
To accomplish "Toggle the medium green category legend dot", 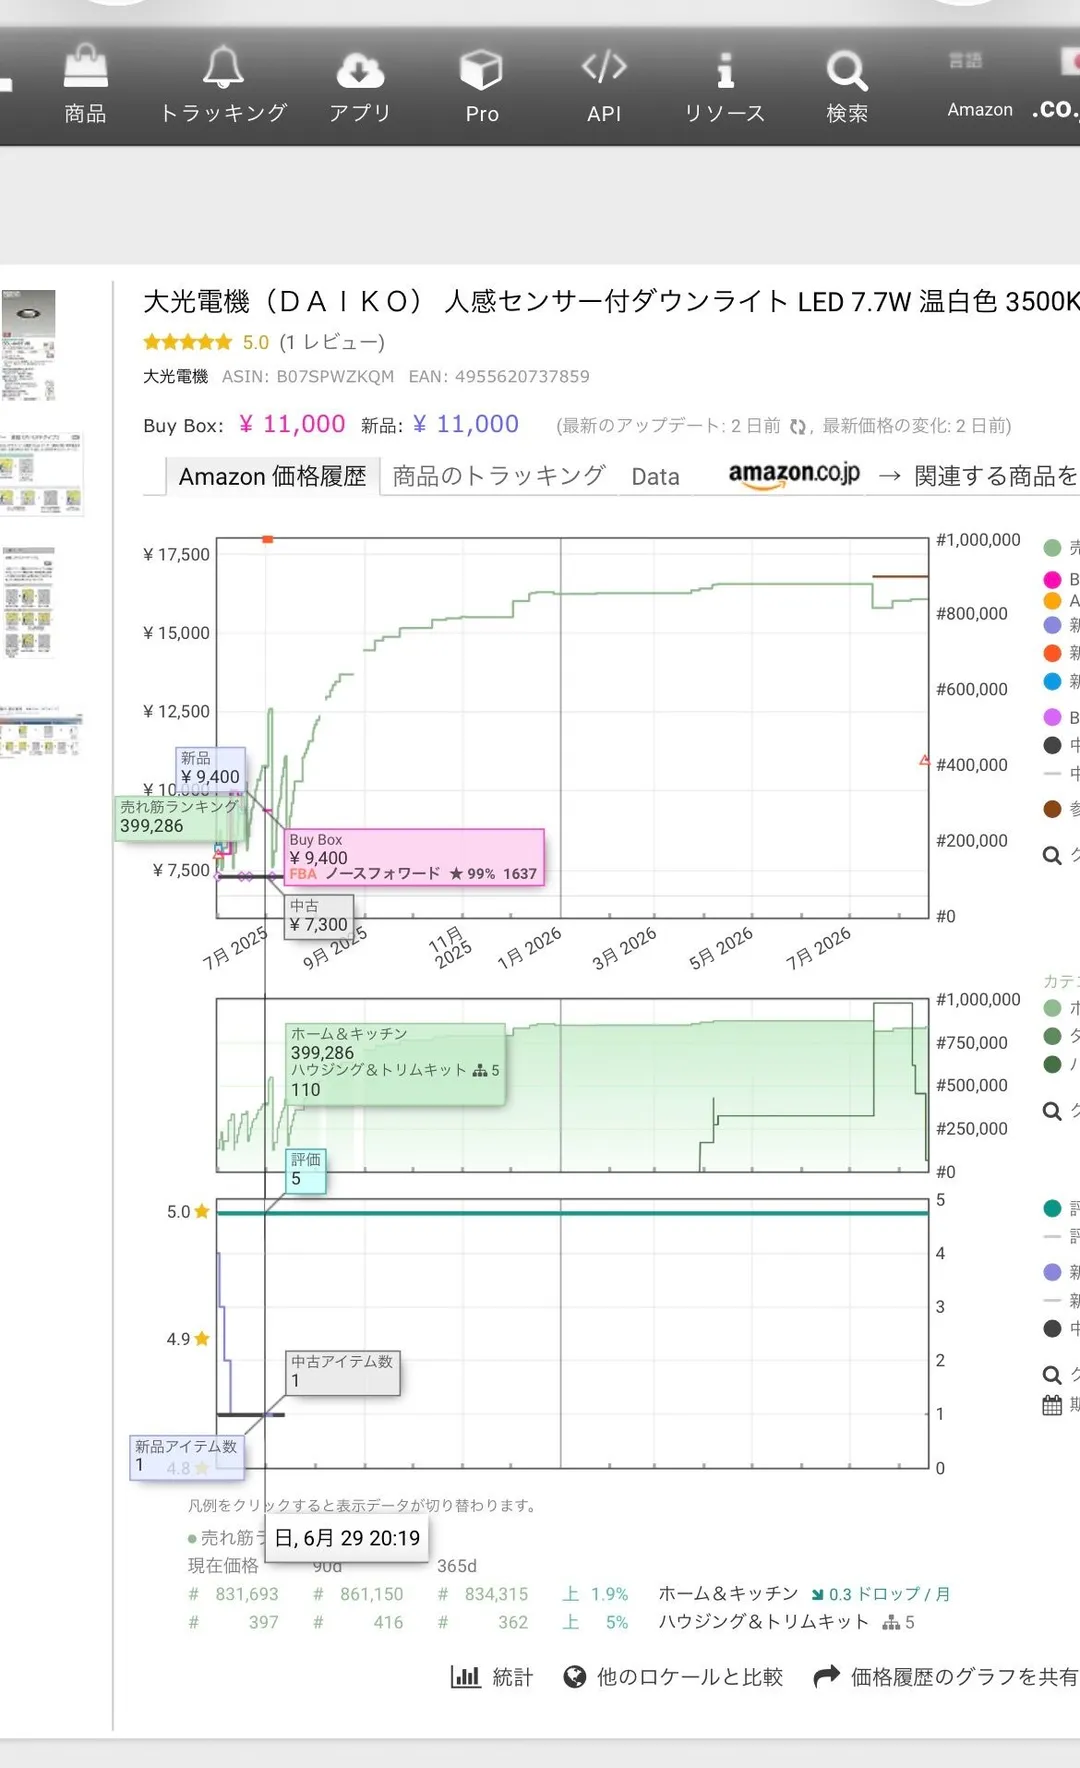I will click(x=1052, y=1036).
